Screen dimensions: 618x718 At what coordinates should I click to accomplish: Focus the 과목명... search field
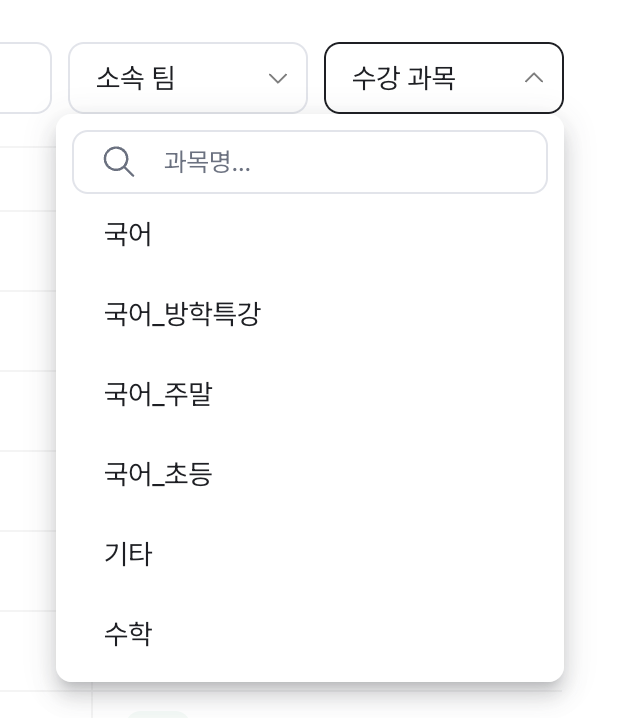coord(310,162)
